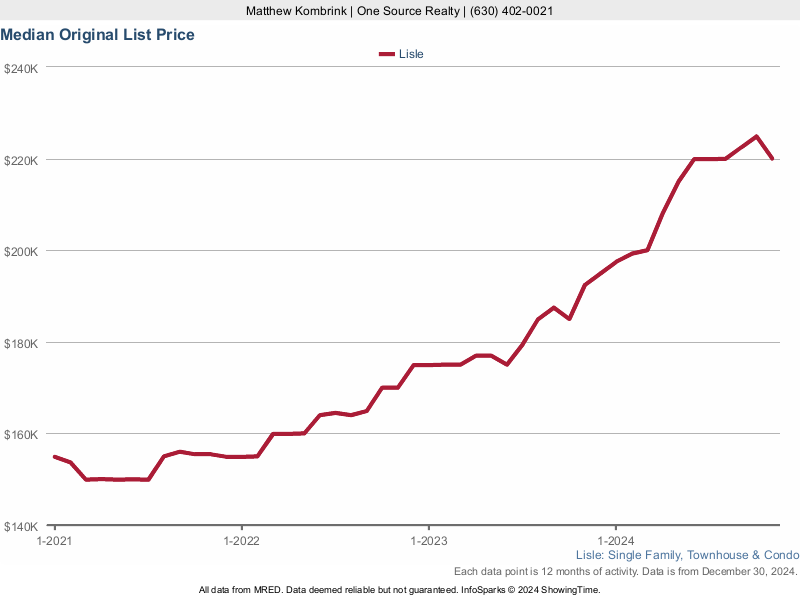Click the 1-2021 x-axis tick label
The height and width of the screenshot is (600, 800).
tap(53, 541)
